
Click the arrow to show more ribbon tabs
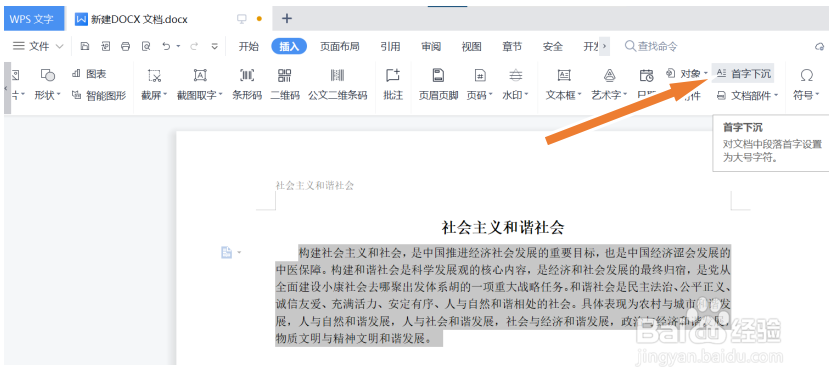click(604, 47)
